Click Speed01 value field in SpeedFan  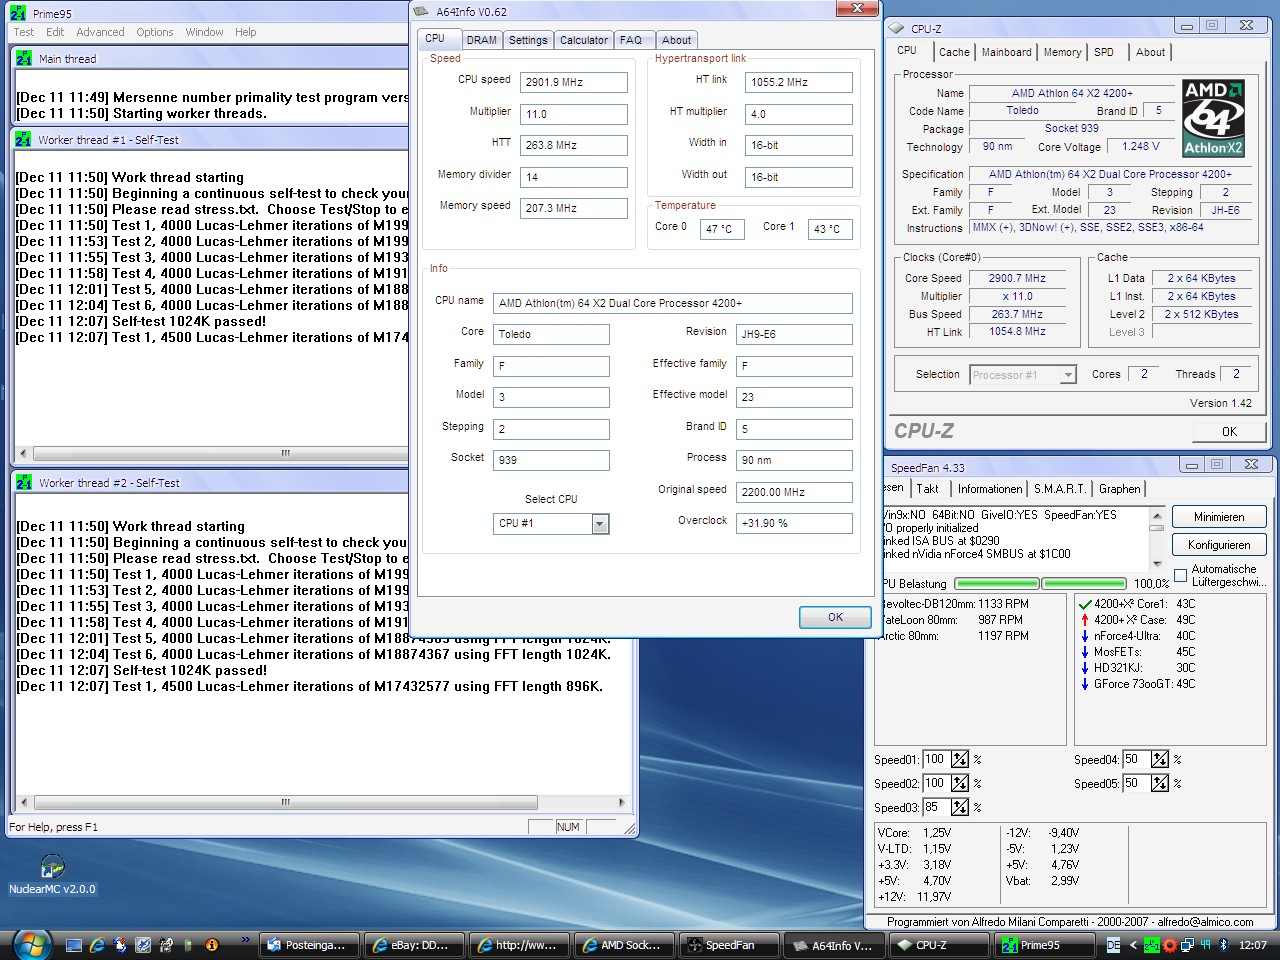pos(935,759)
